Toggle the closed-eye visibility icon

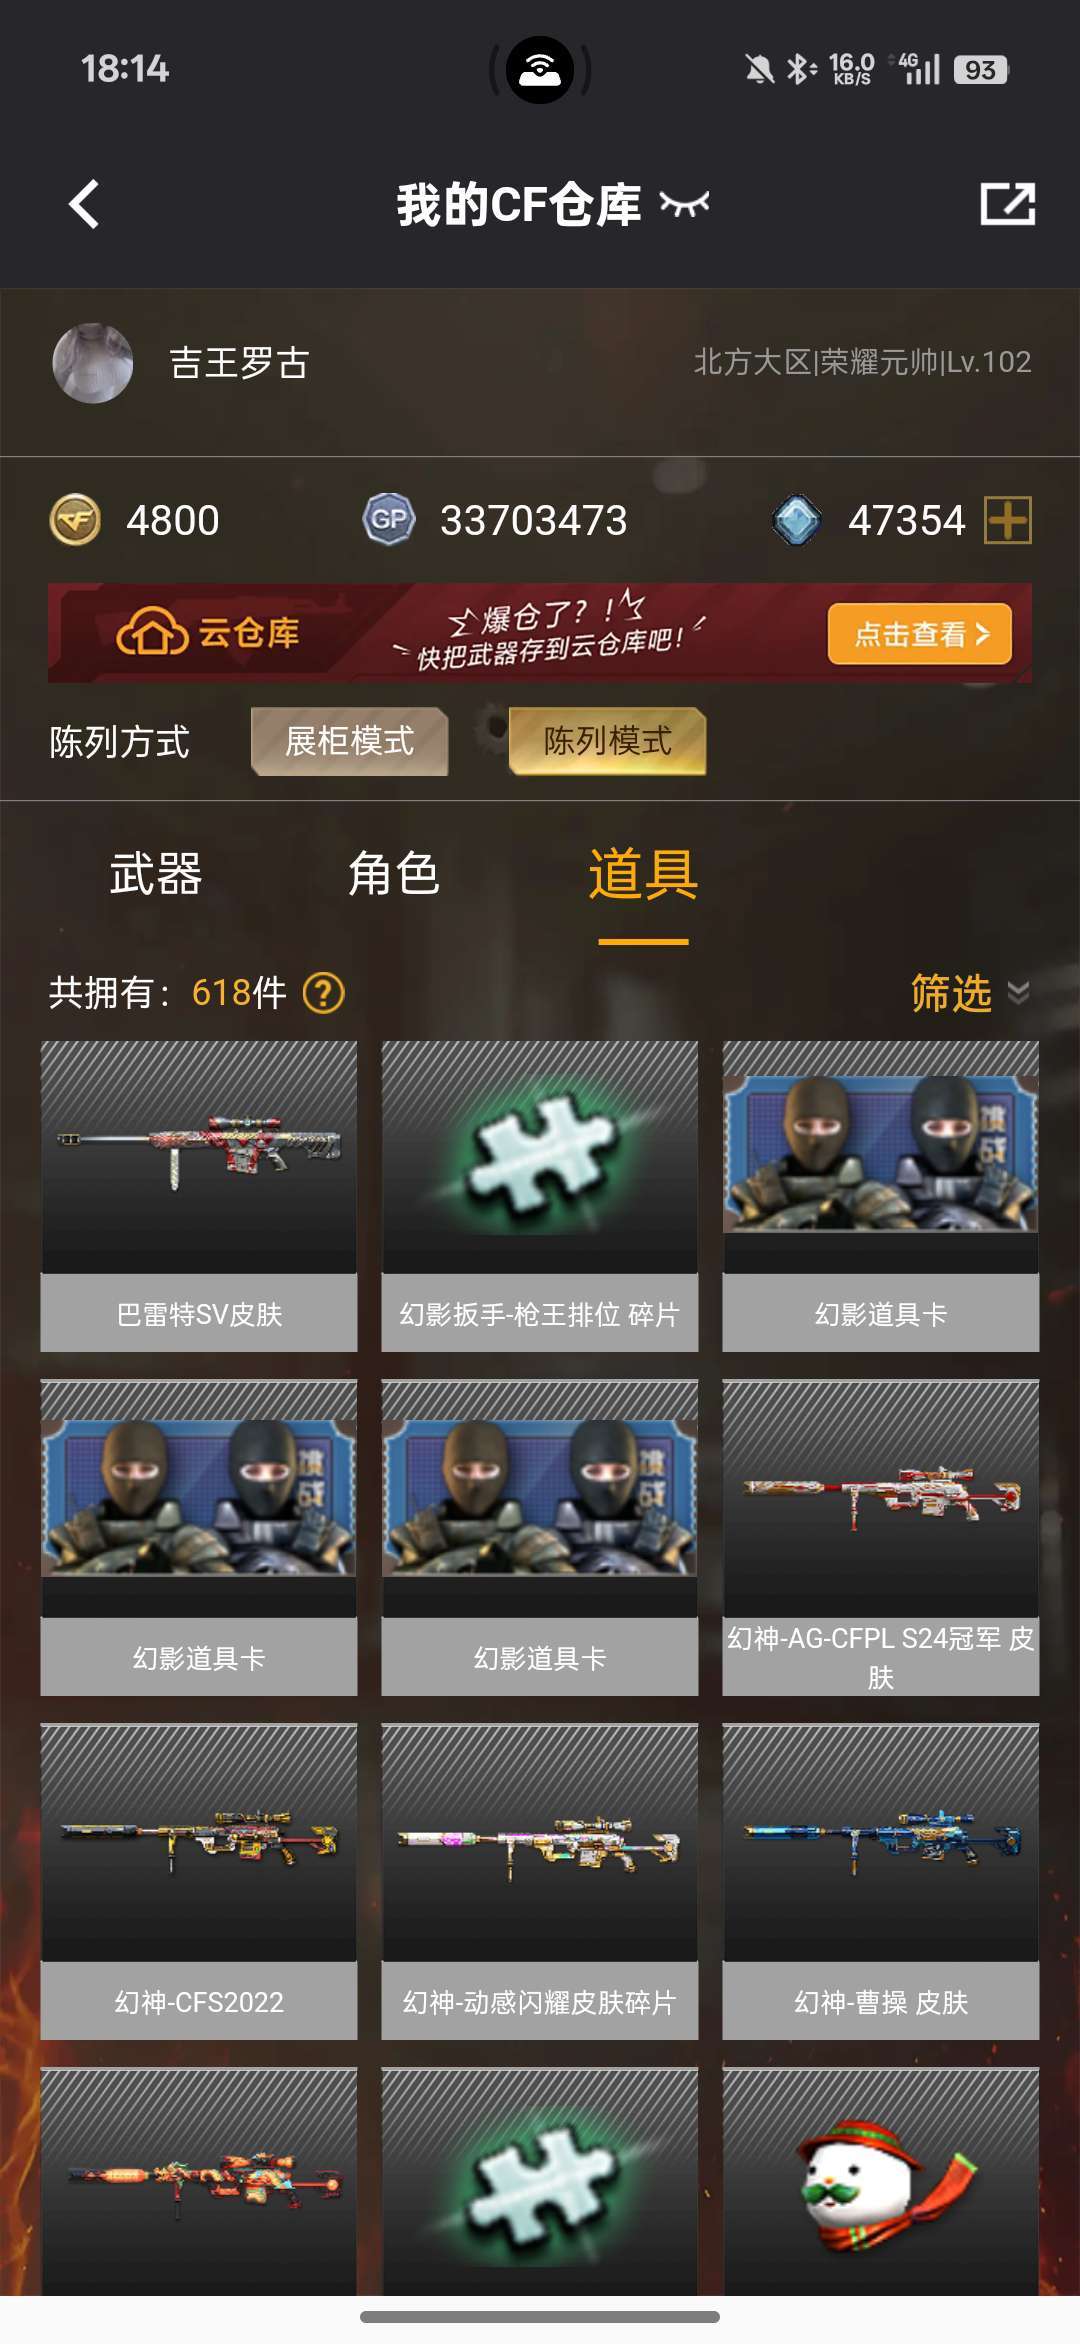point(685,205)
